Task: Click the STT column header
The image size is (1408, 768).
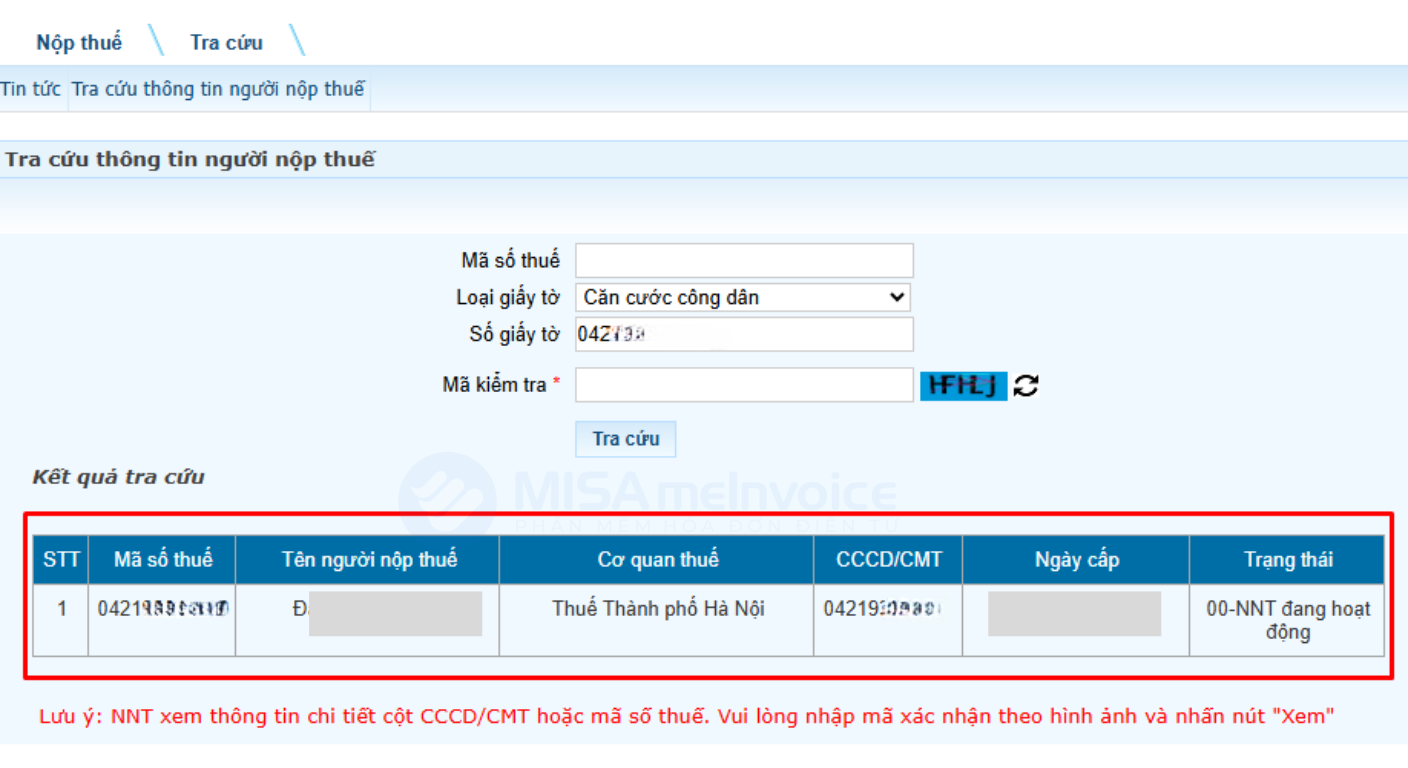Action: [61, 560]
